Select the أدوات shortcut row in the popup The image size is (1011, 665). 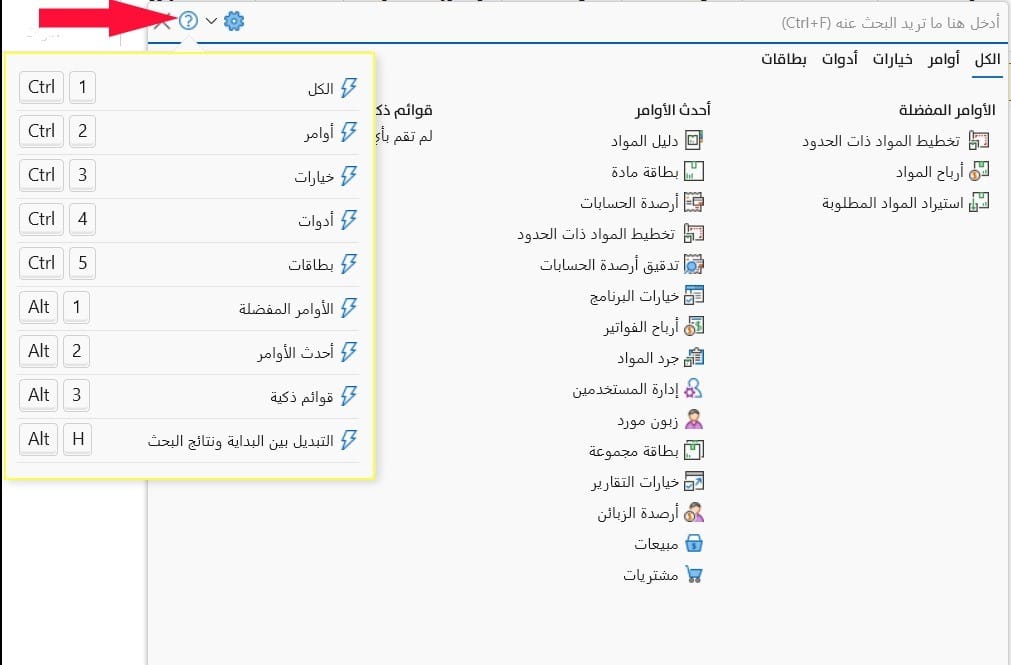tap(188, 219)
